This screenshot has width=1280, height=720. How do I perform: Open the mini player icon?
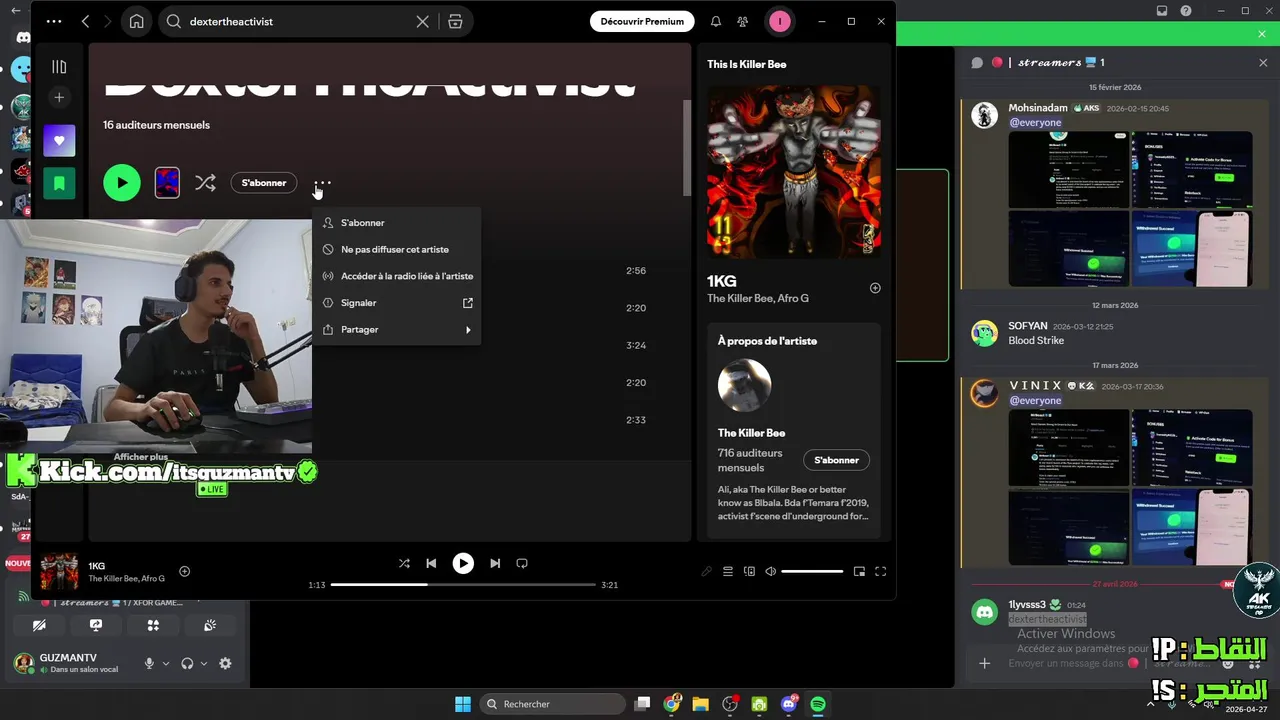[859, 571]
